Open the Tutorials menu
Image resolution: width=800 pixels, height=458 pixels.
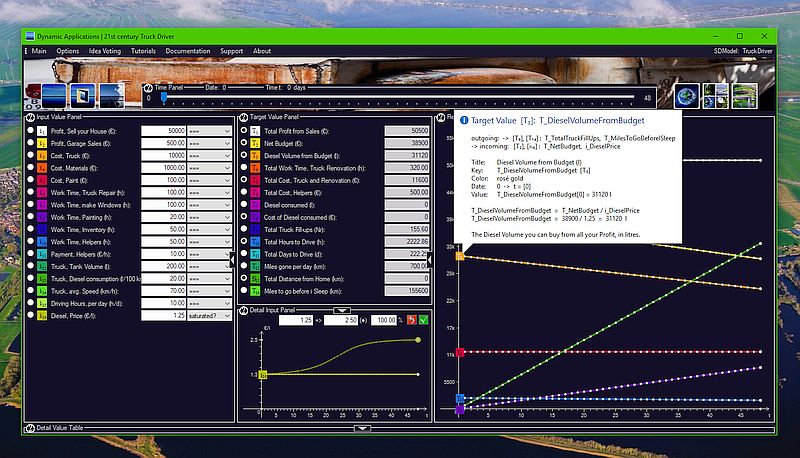click(143, 51)
